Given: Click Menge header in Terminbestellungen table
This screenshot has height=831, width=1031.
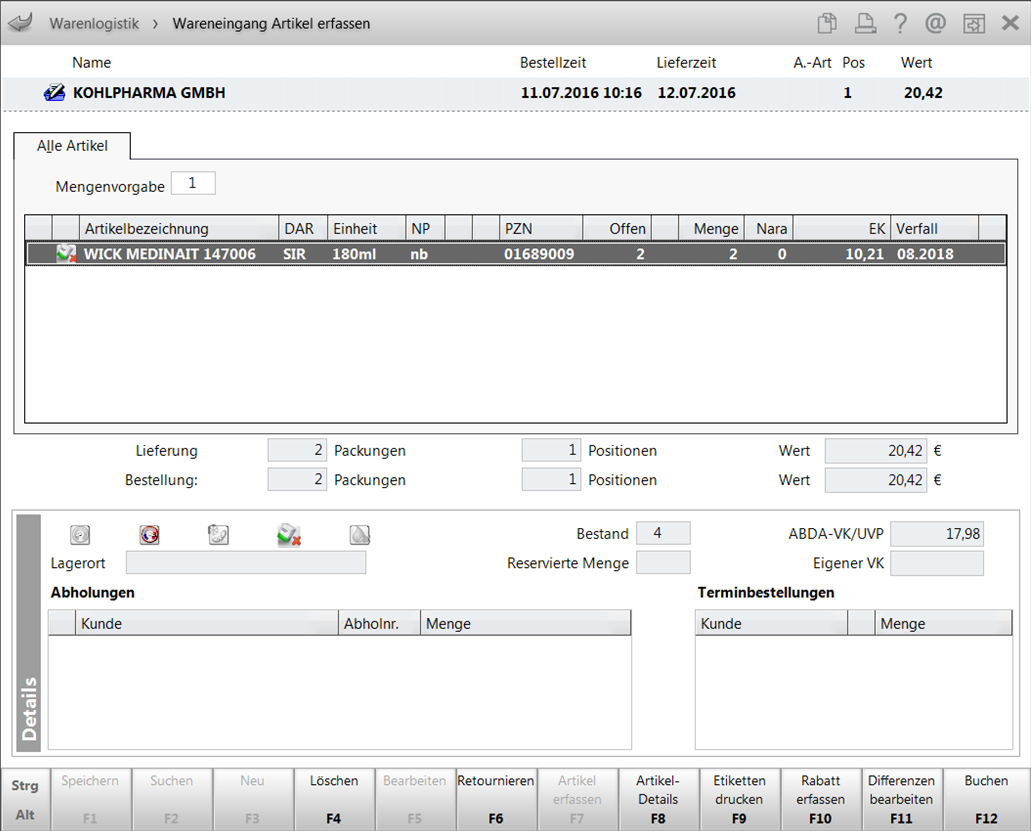Looking at the screenshot, I should click(944, 623).
